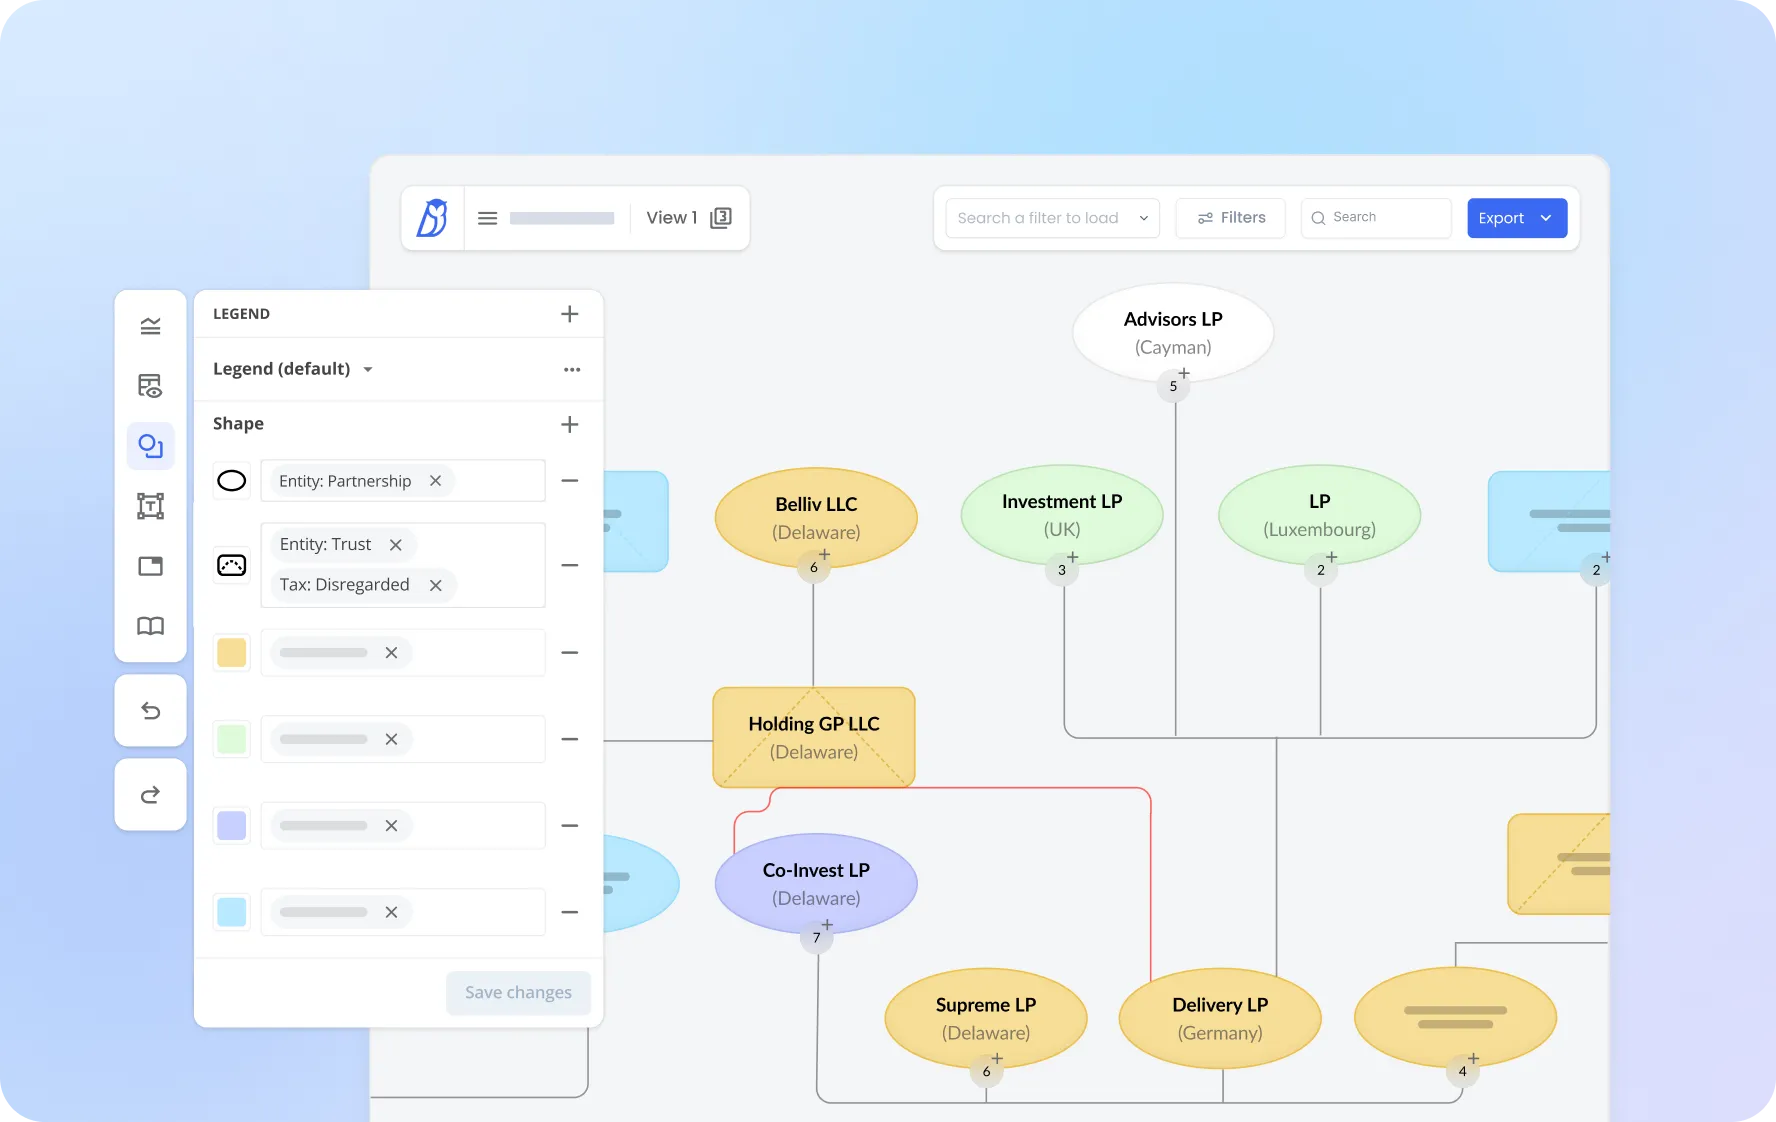Select the Holding GP LLC node
Image resolution: width=1776 pixels, height=1122 pixels.
[814, 737]
